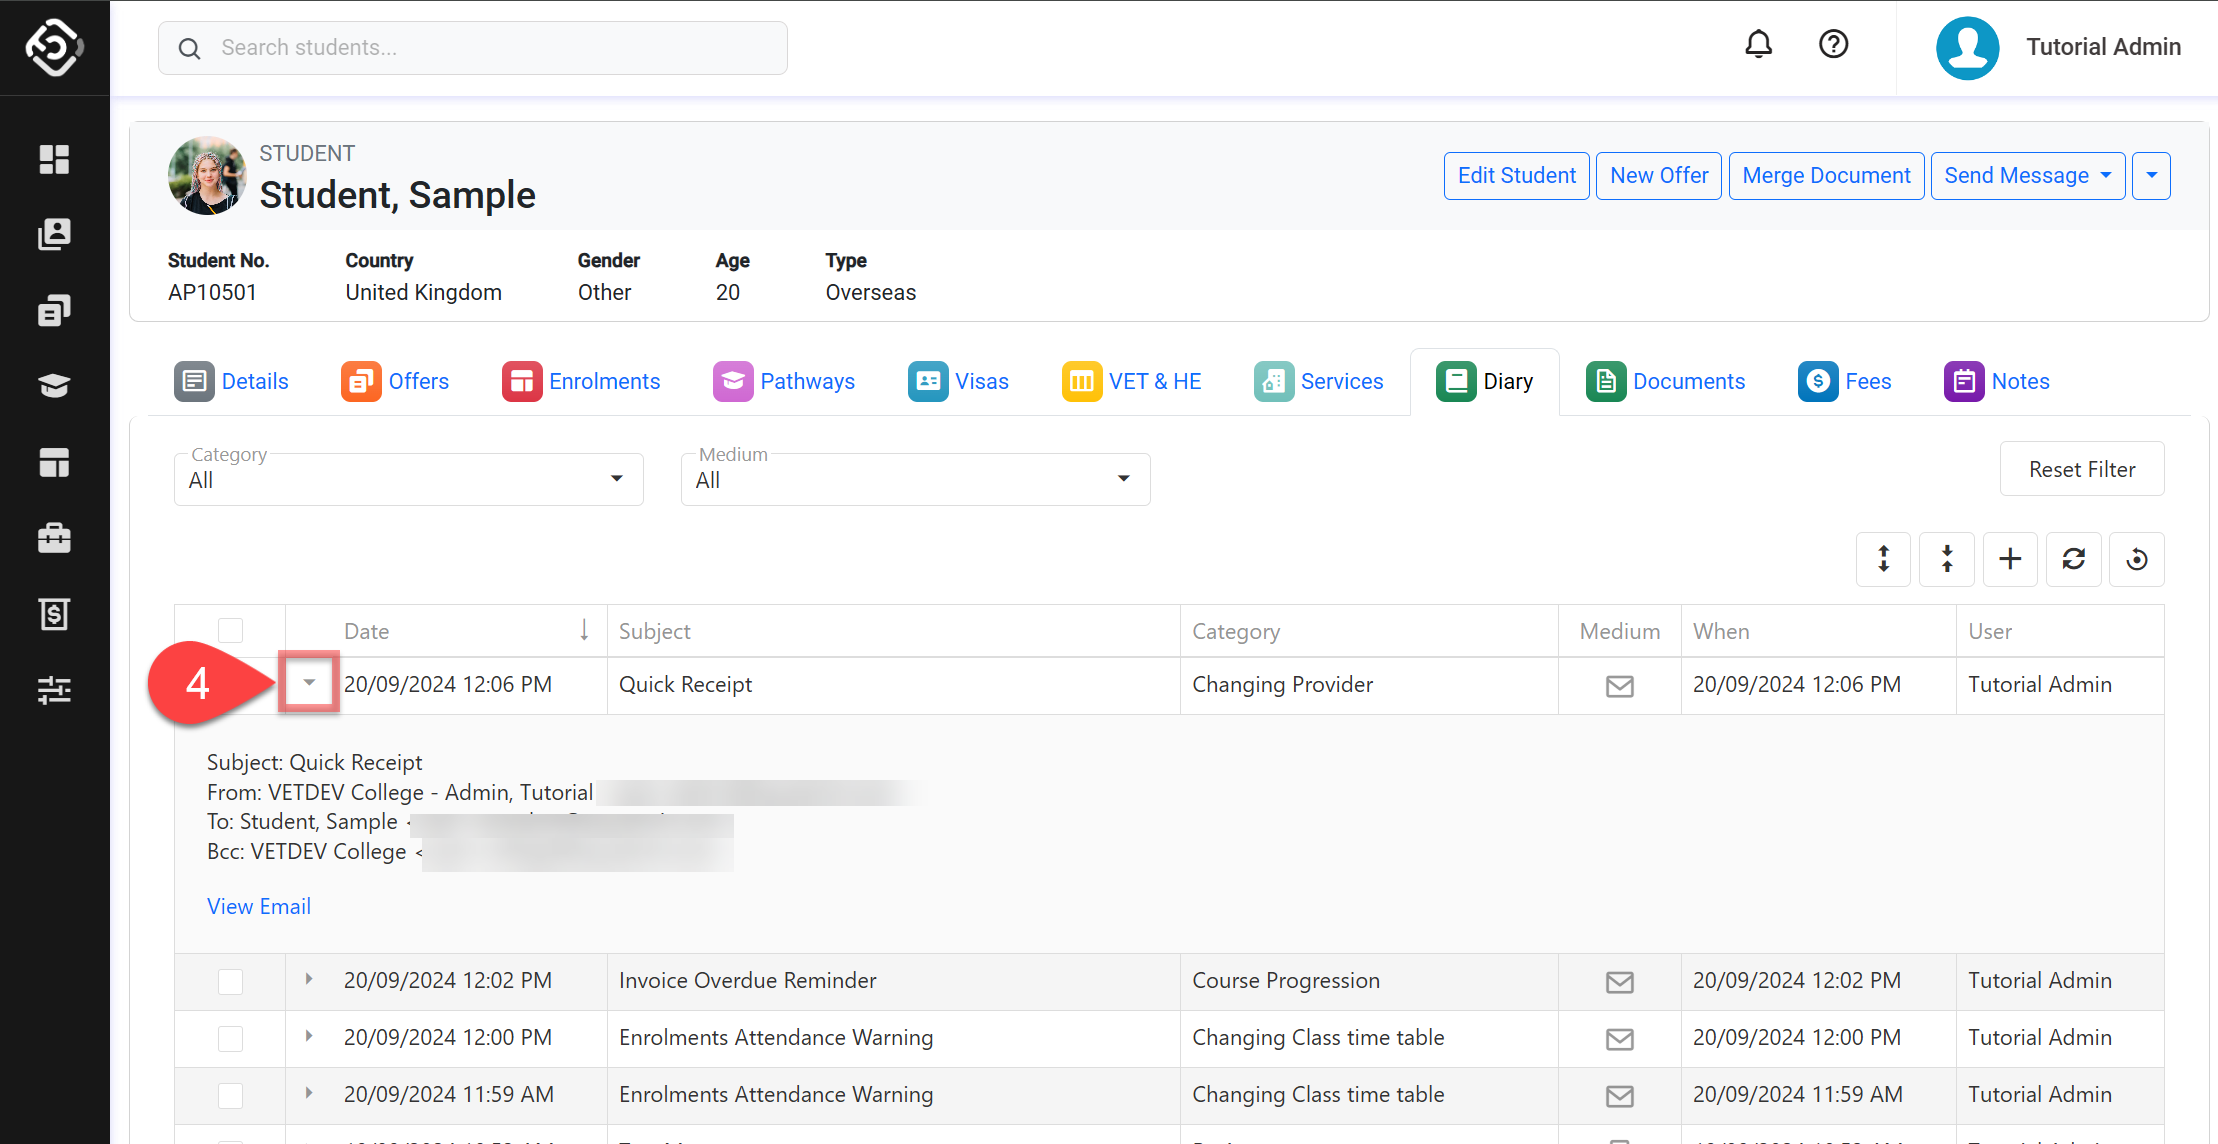
Task: Click the collapse all rows icon
Action: tap(1946, 559)
